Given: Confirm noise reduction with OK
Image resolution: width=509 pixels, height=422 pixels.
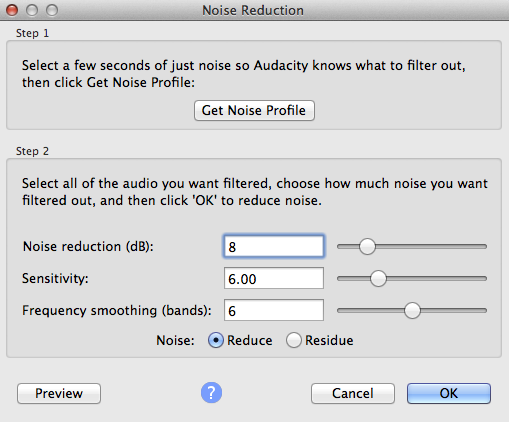Looking at the screenshot, I should (449, 393).
